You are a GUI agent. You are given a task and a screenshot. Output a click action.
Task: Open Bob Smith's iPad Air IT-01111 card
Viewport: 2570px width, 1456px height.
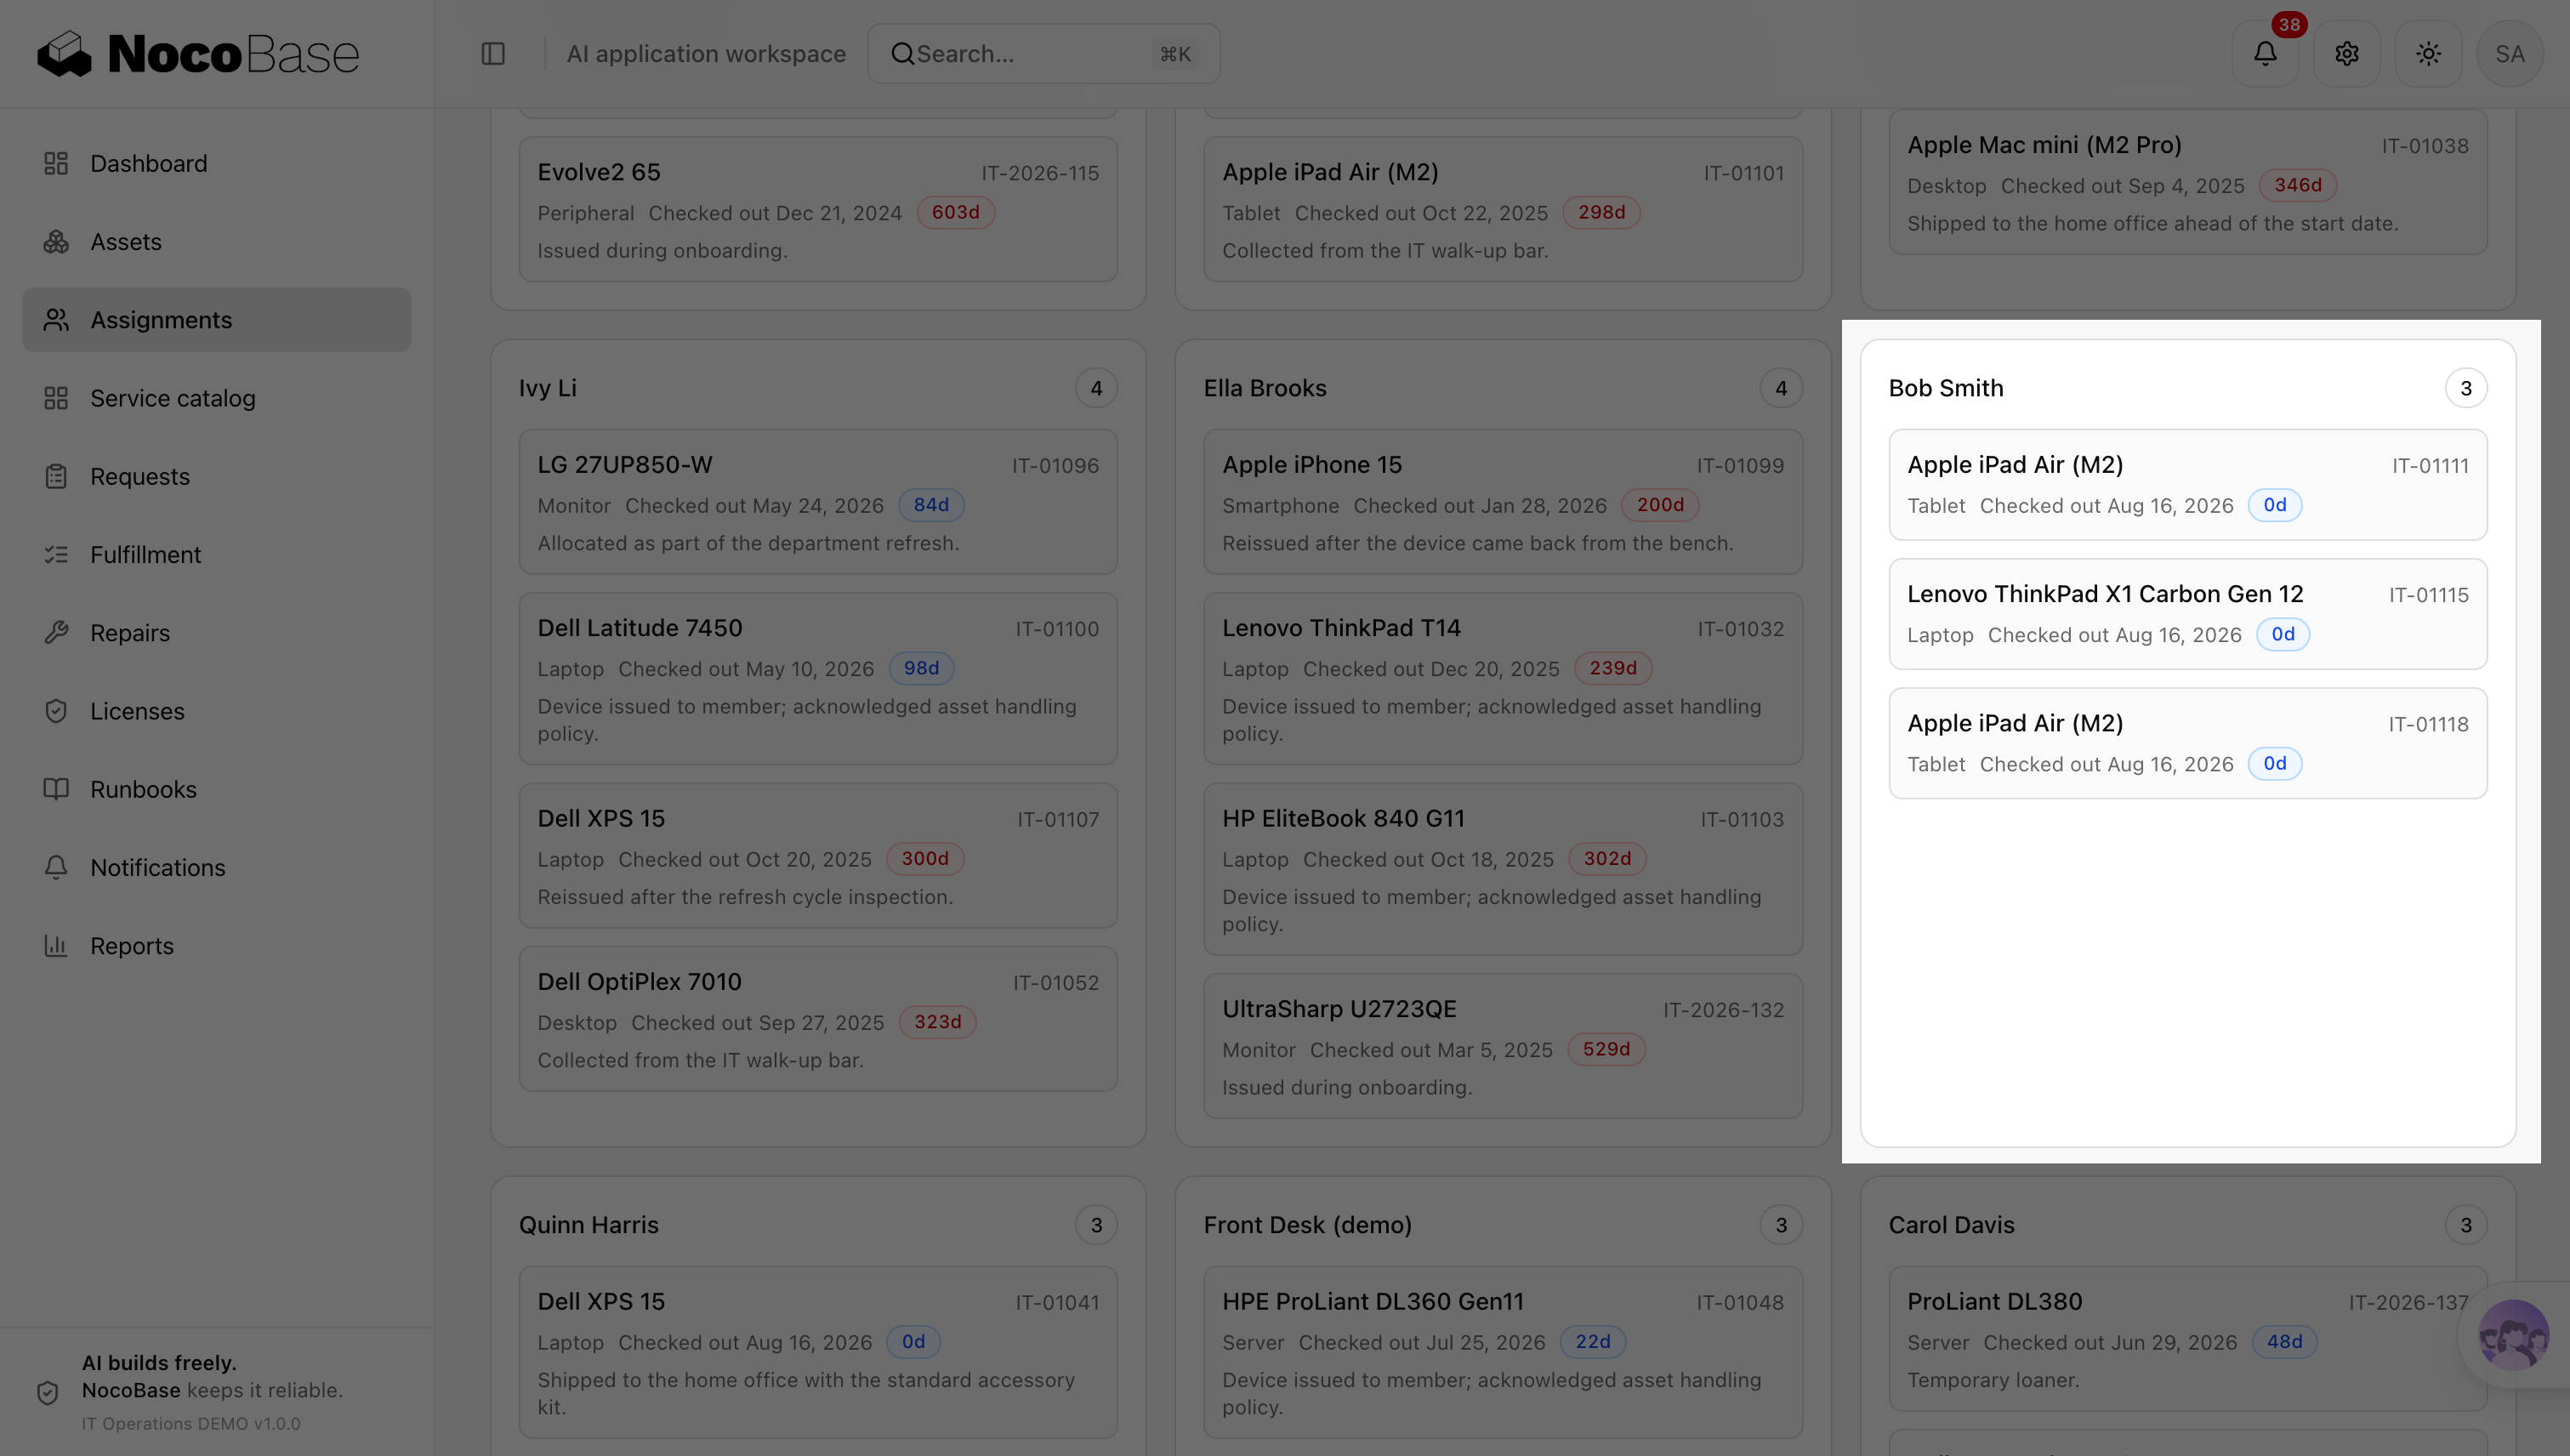click(2188, 485)
